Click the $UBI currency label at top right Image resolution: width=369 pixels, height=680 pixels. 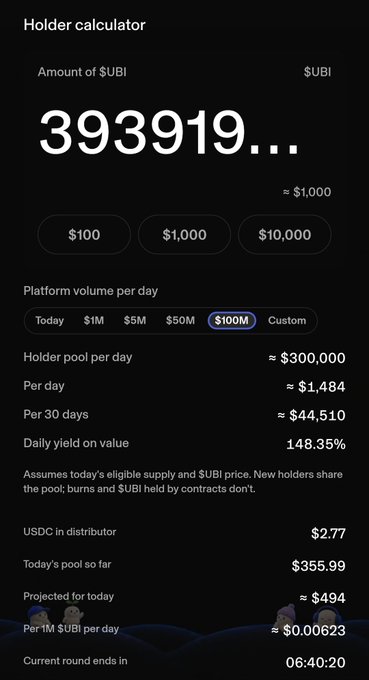click(x=317, y=72)
